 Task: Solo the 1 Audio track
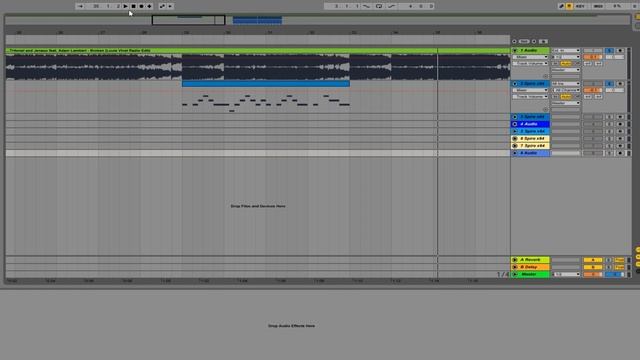(609, 50)
